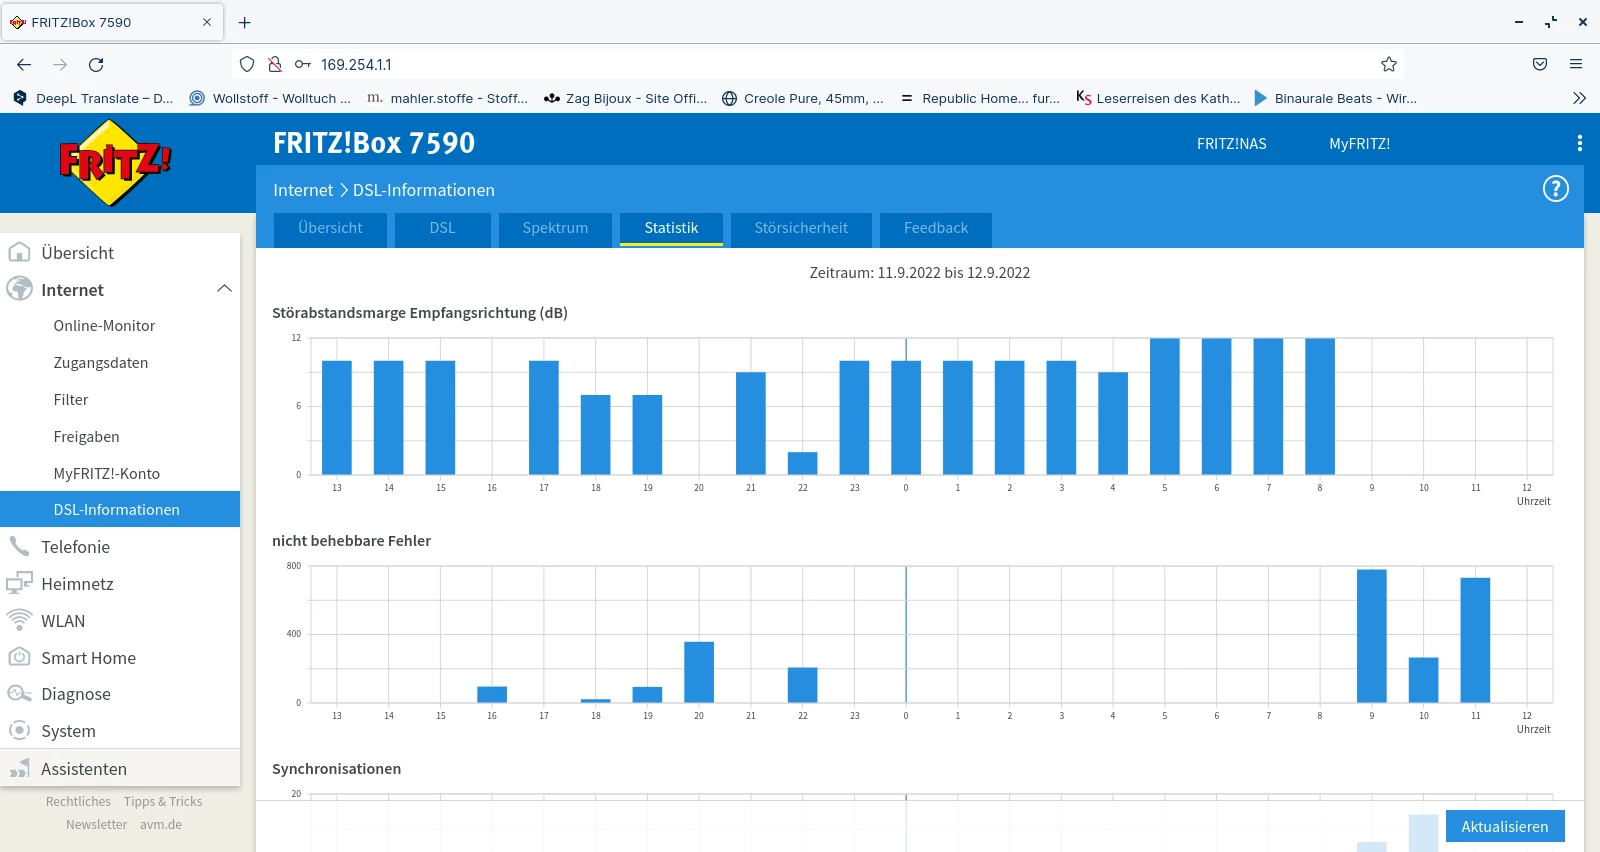This screenshot has height=852, width=1600.
Task: Collapse the Internet menu section
Action: tap(224, 289)
